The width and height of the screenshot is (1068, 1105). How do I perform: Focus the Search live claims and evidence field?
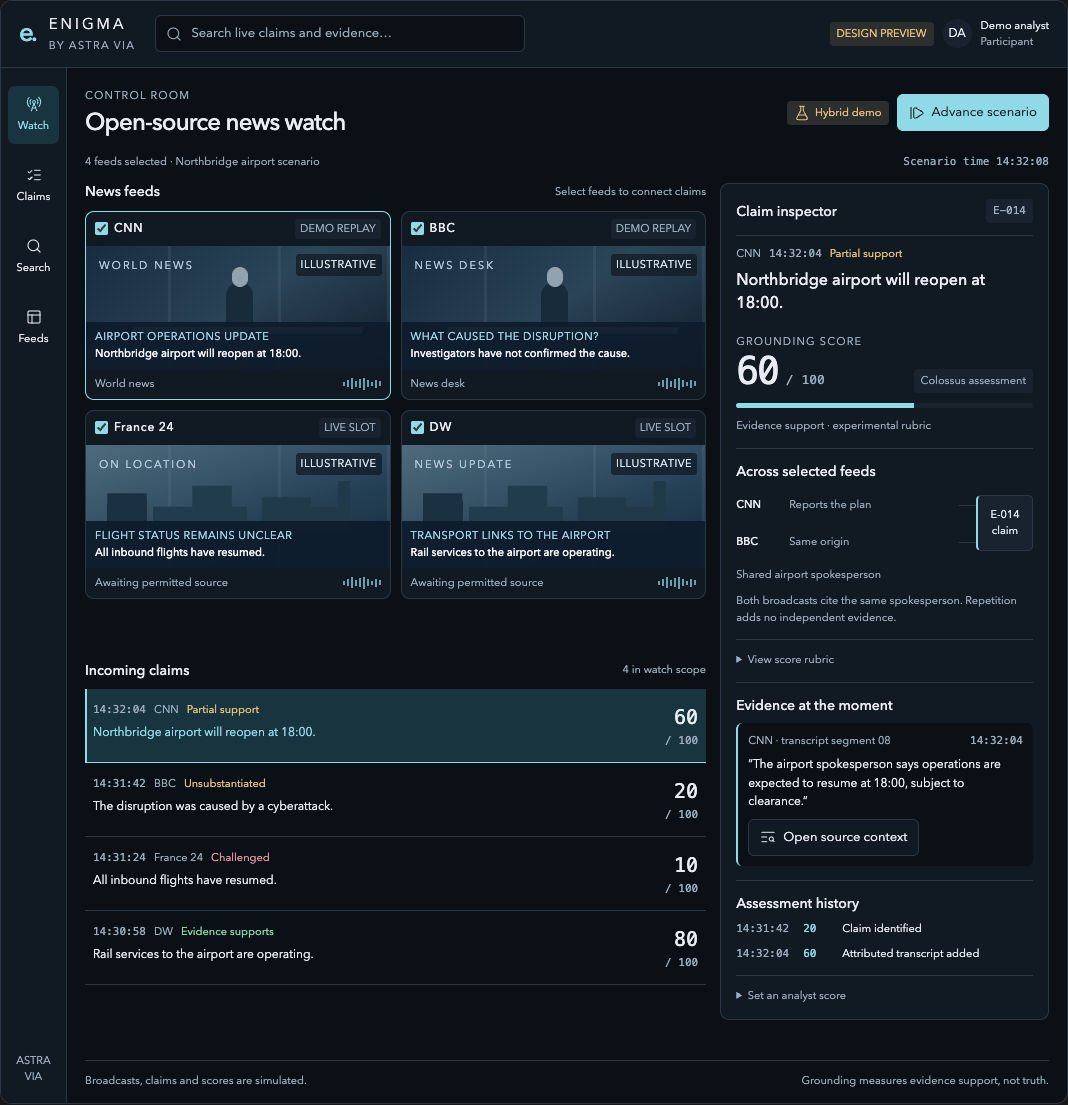(x=340, y=33)
